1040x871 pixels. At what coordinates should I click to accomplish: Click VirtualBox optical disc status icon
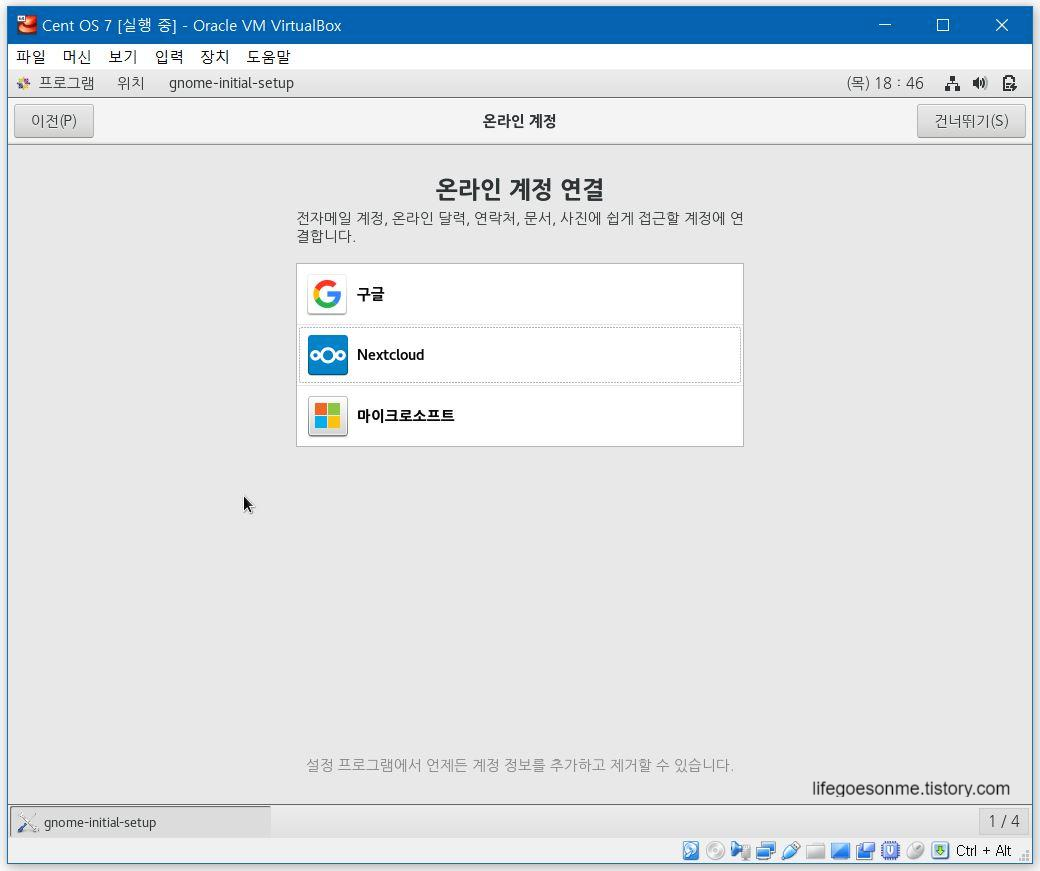[715, 850]
